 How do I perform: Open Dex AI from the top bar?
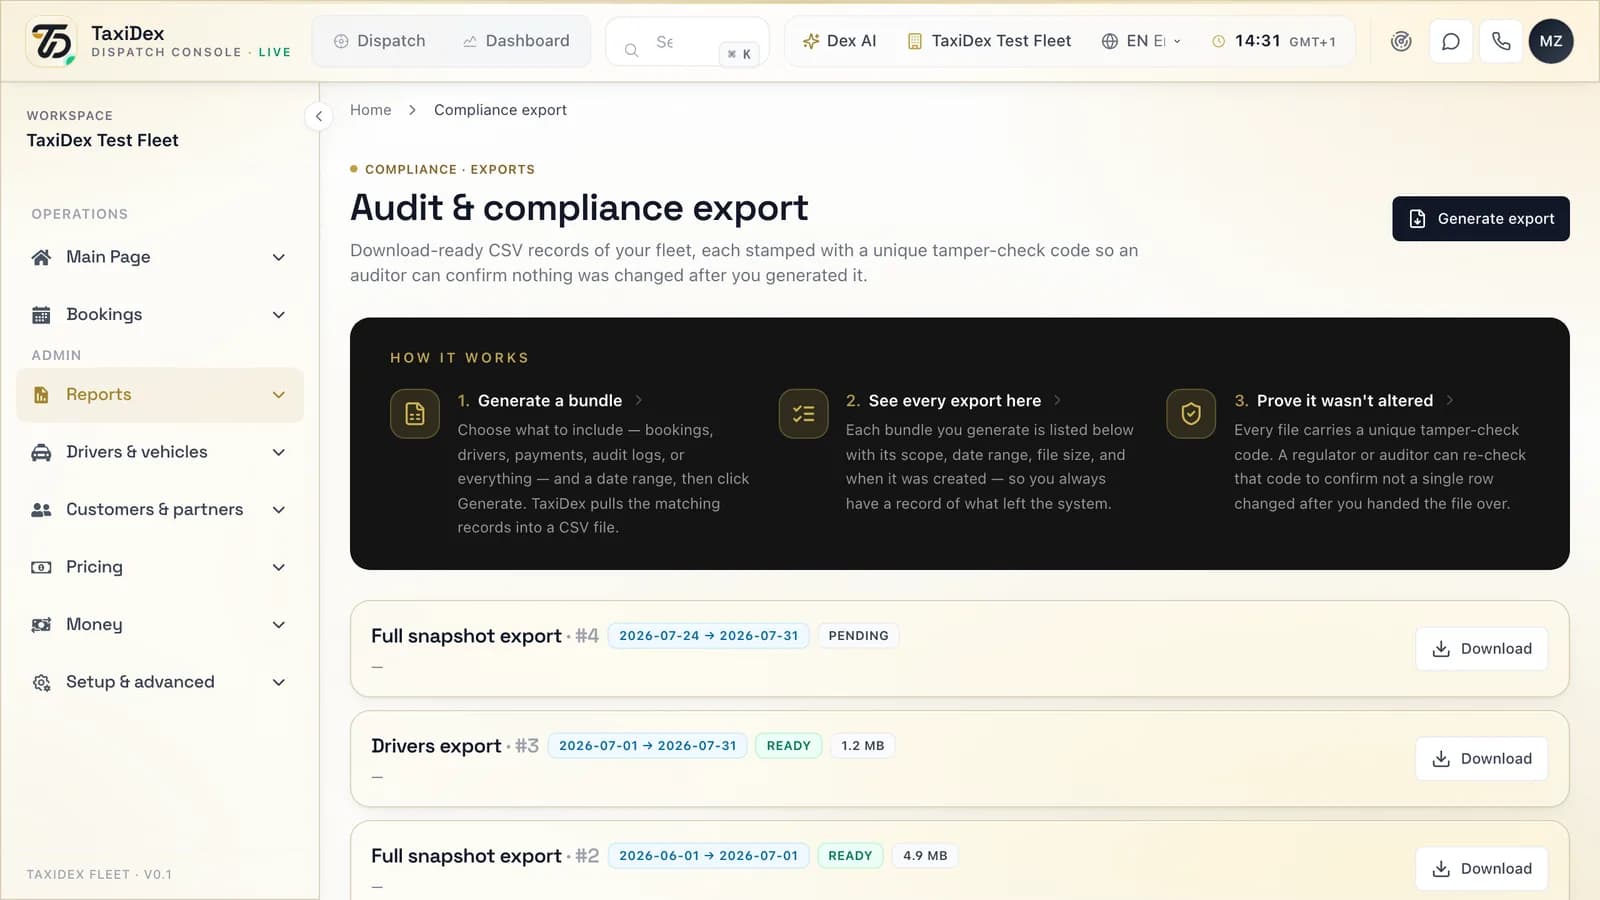coord(840,41)
